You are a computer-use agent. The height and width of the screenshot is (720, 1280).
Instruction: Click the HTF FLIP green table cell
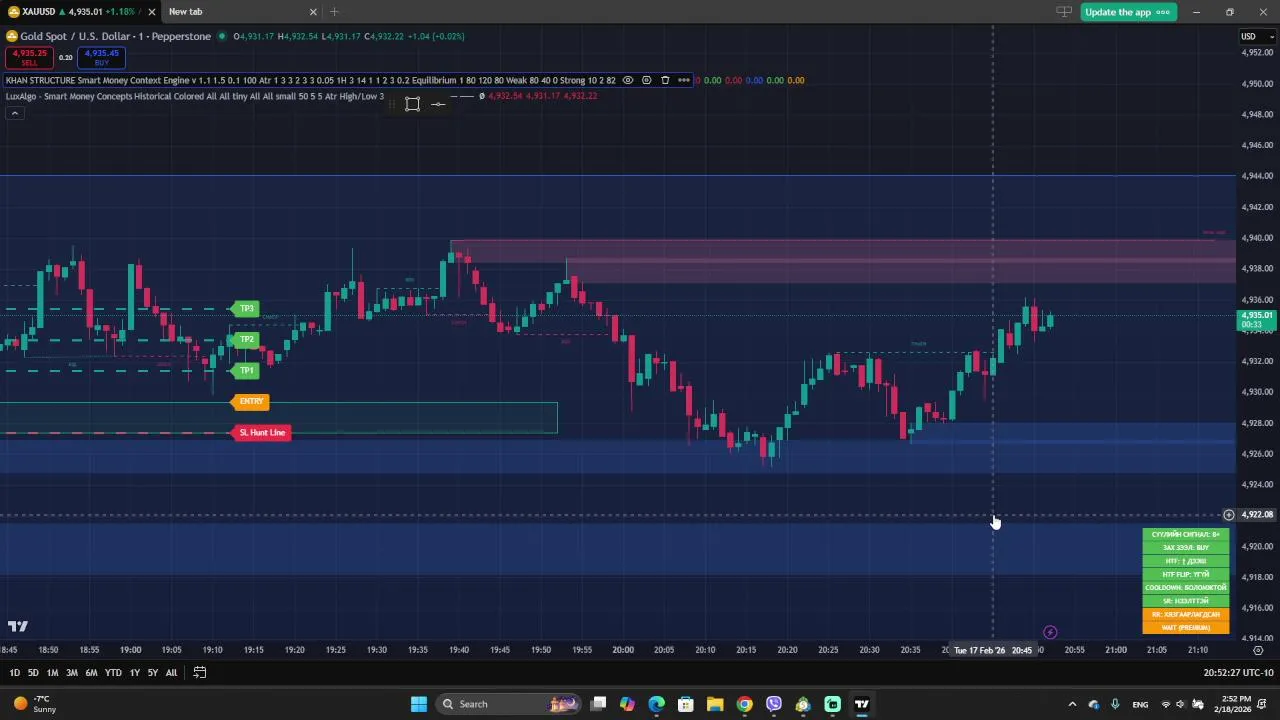(1186, 575)
